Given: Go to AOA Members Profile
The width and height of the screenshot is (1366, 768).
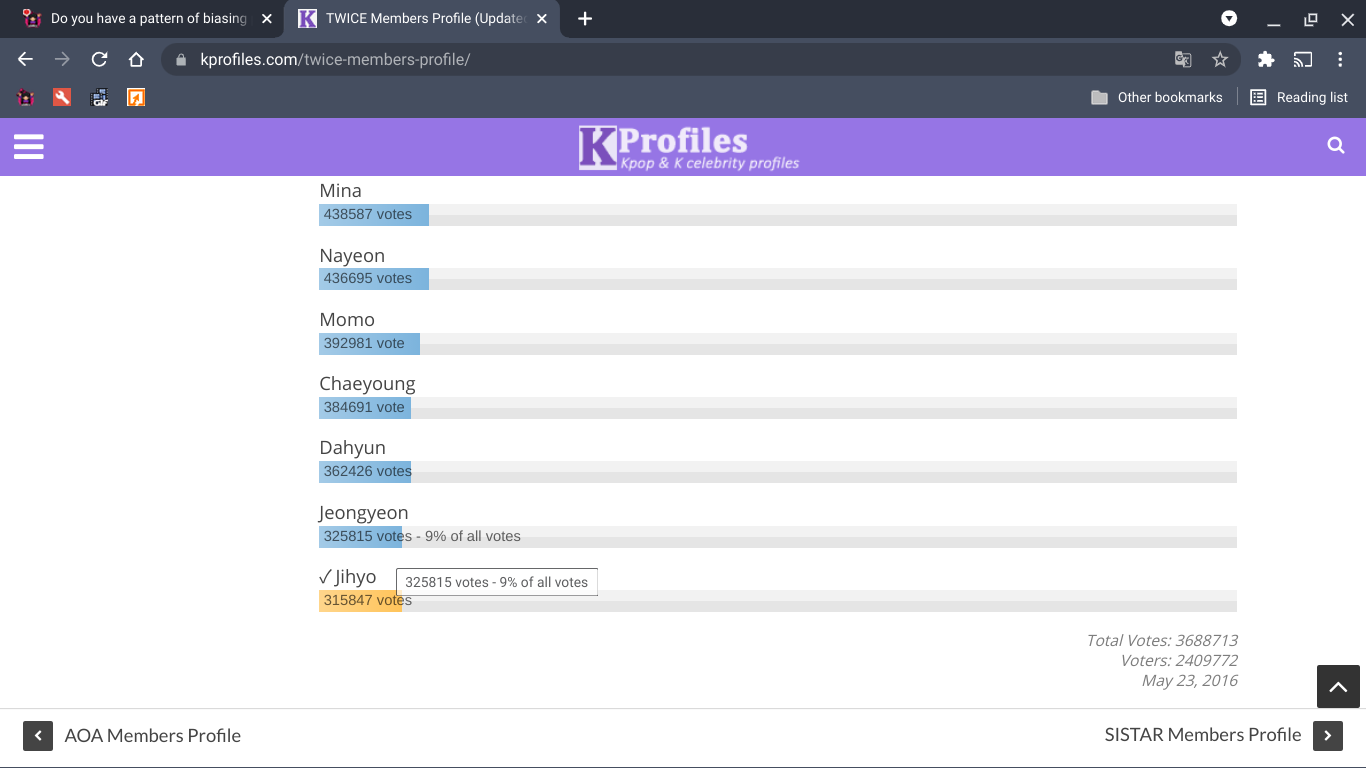Looking at the screenshot, I should (x=132, y=736).
